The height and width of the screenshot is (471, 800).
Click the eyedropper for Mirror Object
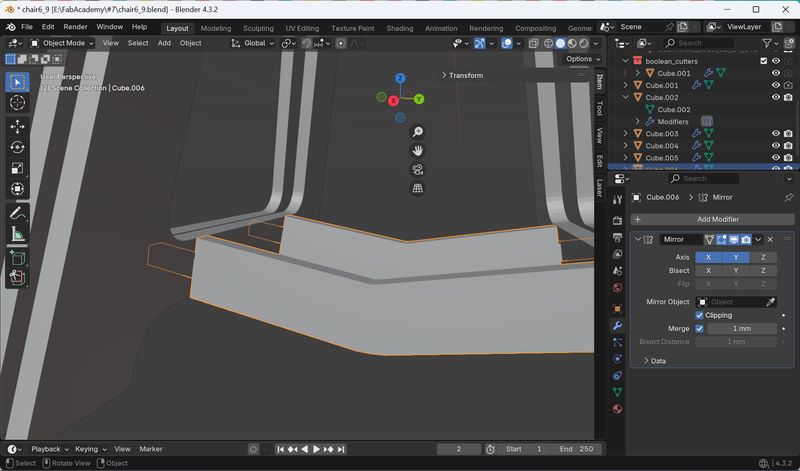pos(770,302)
